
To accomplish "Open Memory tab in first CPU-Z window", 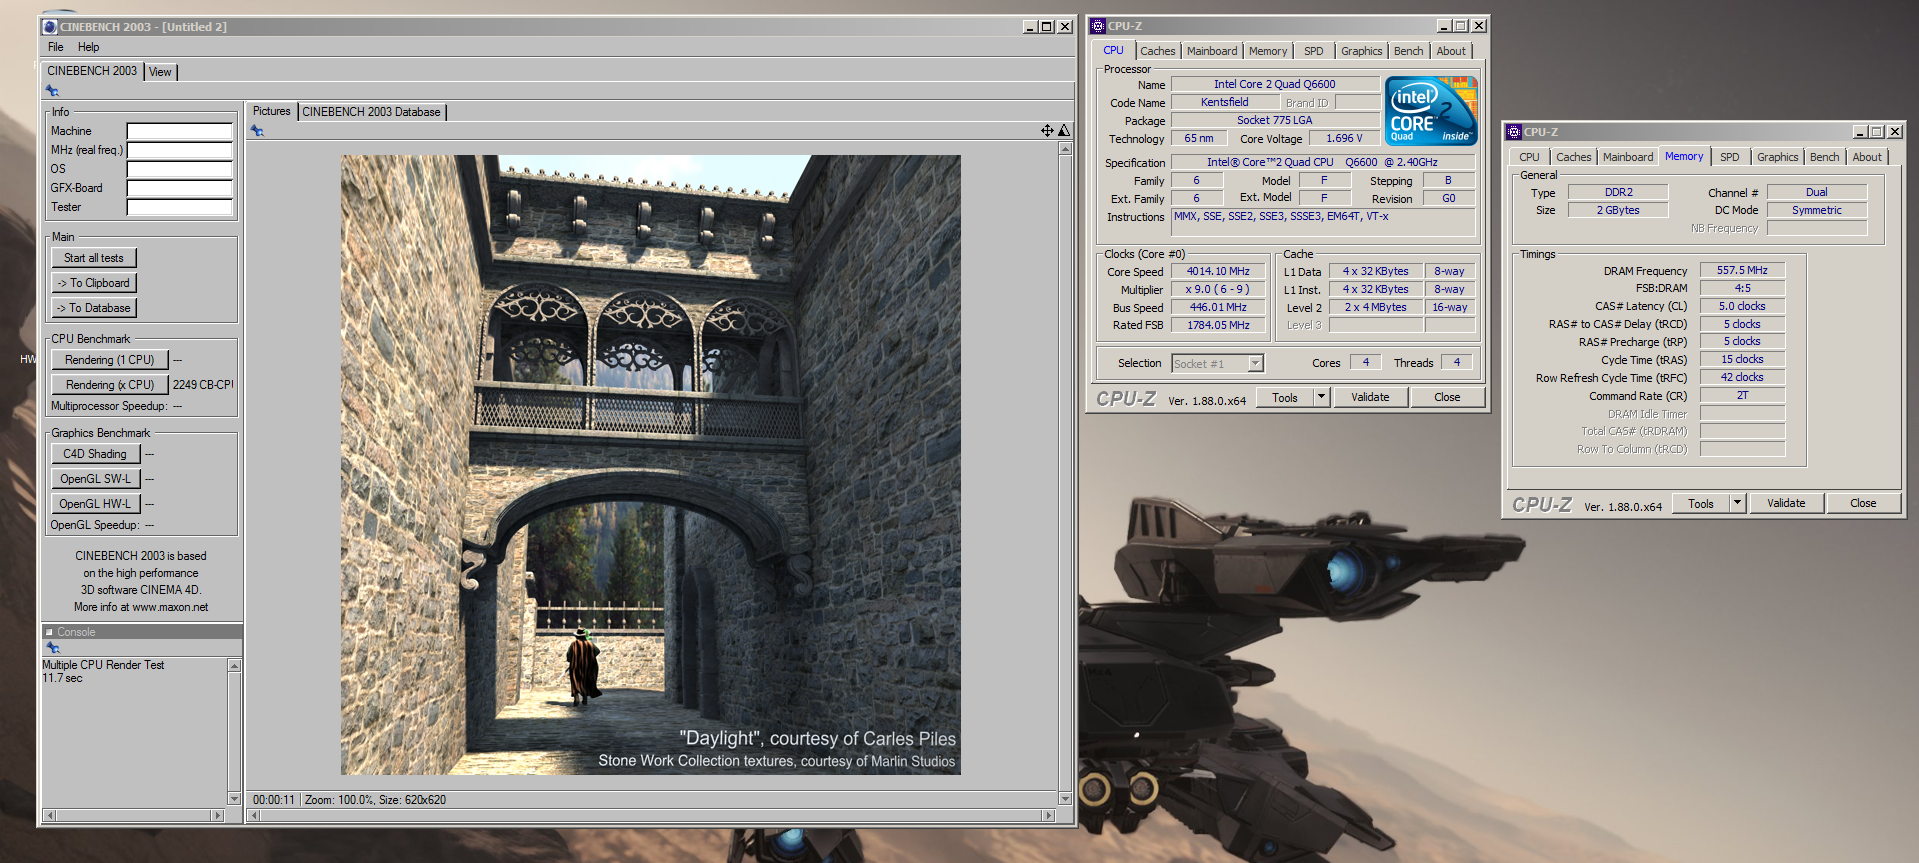I will [x=1268, y=51].
